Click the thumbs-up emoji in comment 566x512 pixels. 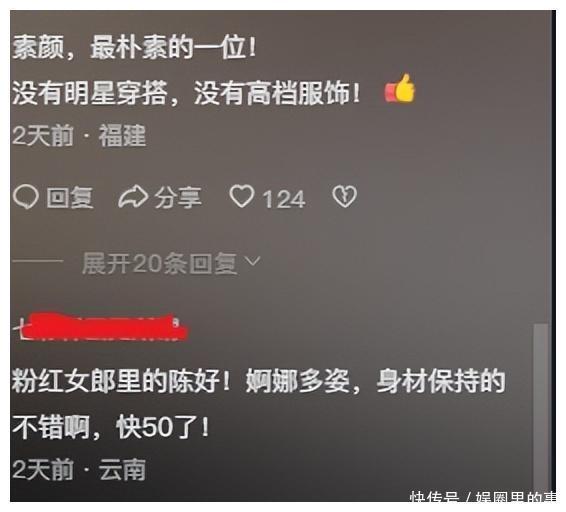(x=400, y=88)
